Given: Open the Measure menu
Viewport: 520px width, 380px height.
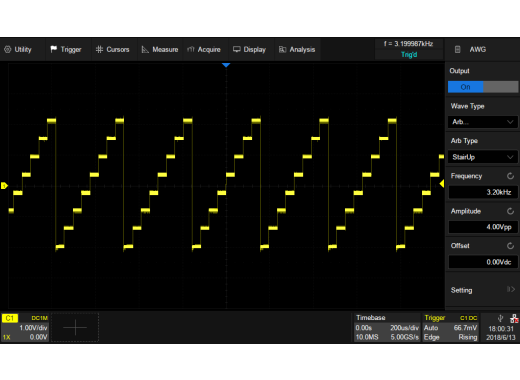Looking at the screenshot, I should [x=160, y=49].
